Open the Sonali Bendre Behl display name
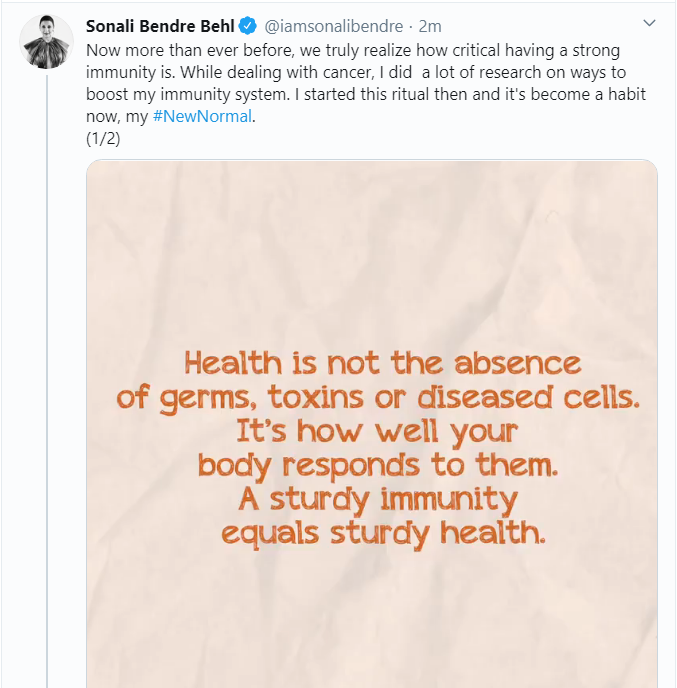The height and width of the screenshot is (688, 677). (x=160, y=25)
